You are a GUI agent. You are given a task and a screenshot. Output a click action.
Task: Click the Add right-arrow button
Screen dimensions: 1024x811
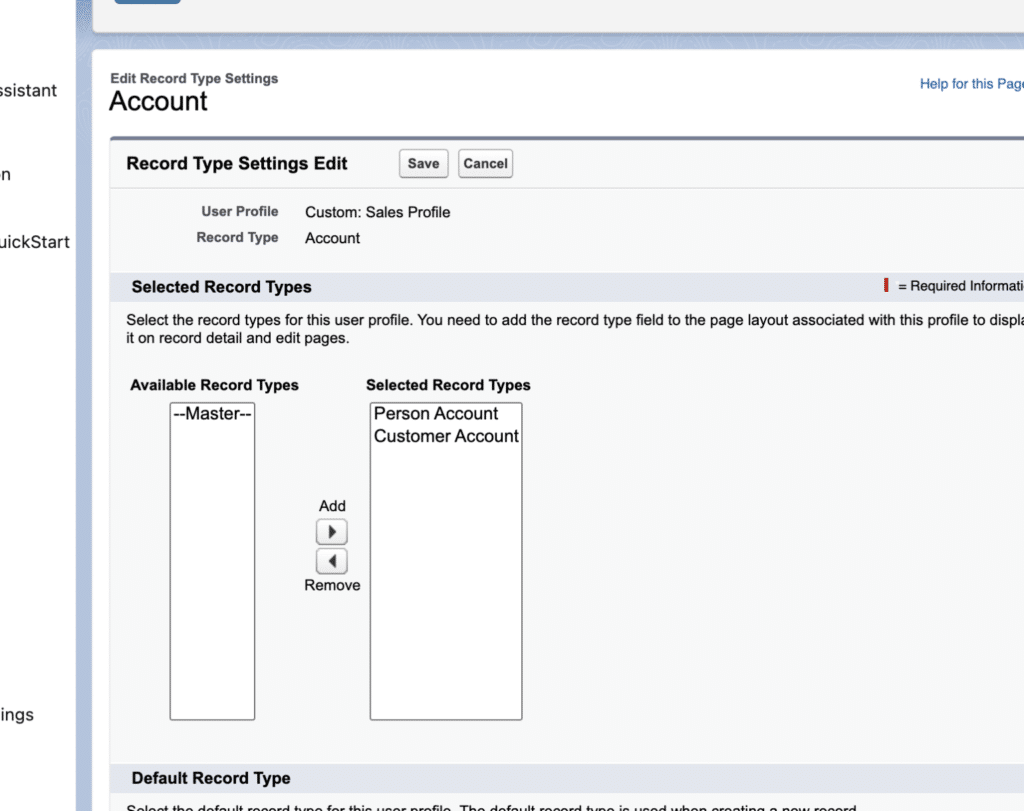click(x=331, y=532)
